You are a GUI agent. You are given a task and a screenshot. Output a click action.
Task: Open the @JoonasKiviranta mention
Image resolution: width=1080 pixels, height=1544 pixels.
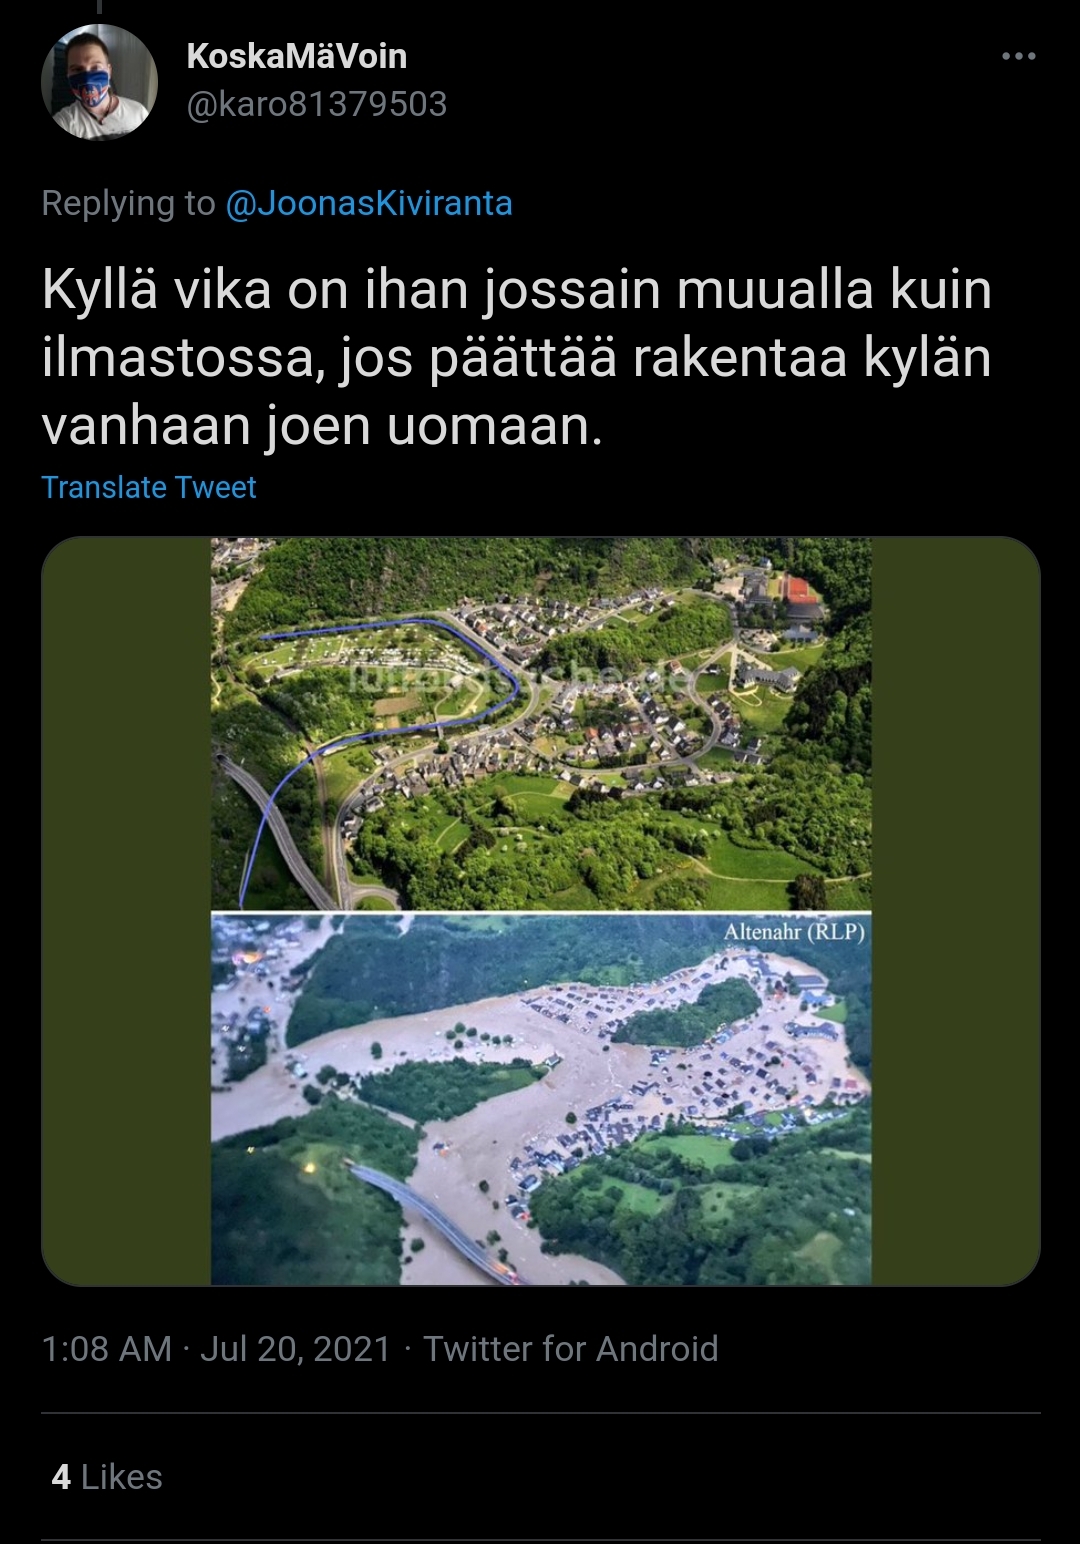point(369,203)
